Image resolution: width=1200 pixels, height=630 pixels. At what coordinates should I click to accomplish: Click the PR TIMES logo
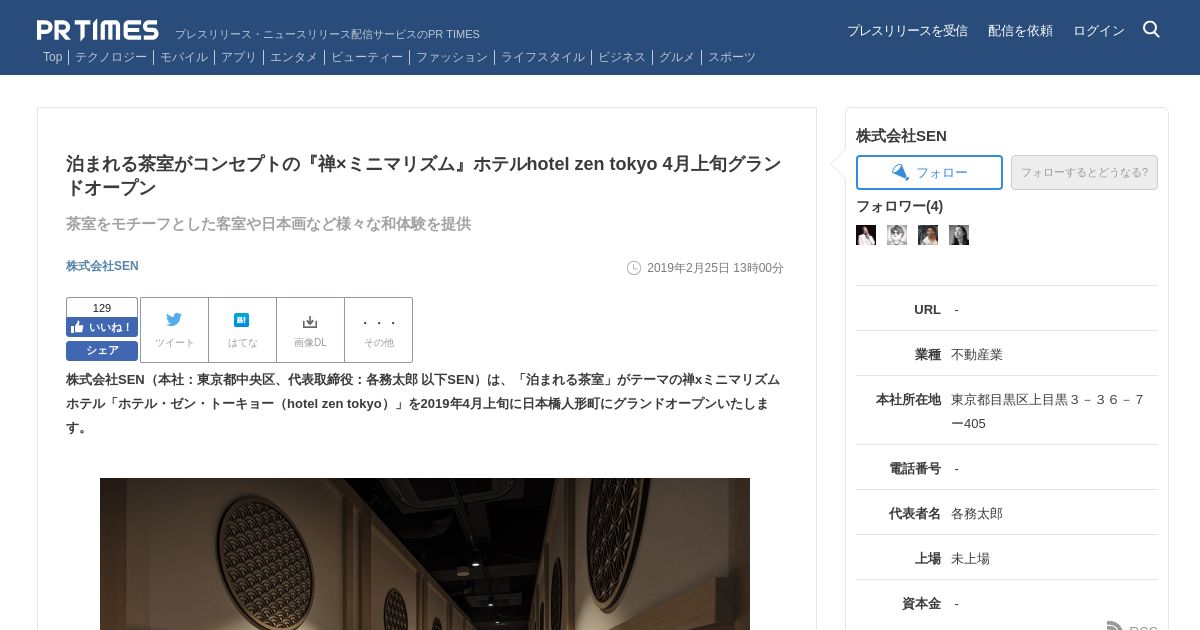pyautogui.click(x=98, y=30)
